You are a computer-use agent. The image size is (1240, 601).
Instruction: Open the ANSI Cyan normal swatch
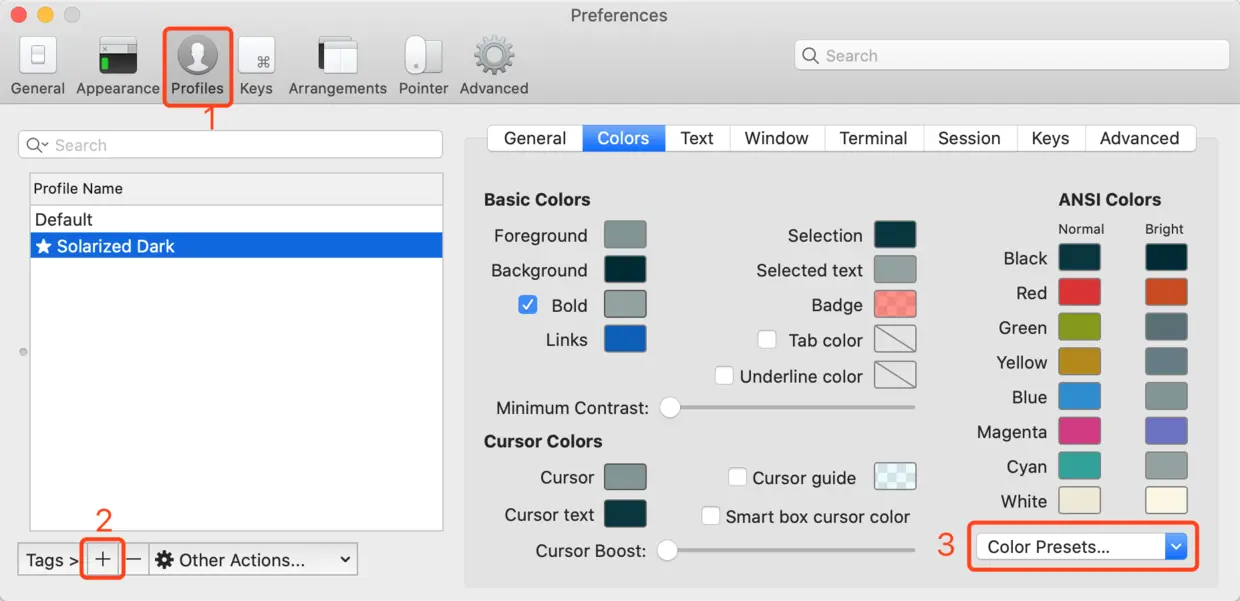coord(1079,466)
